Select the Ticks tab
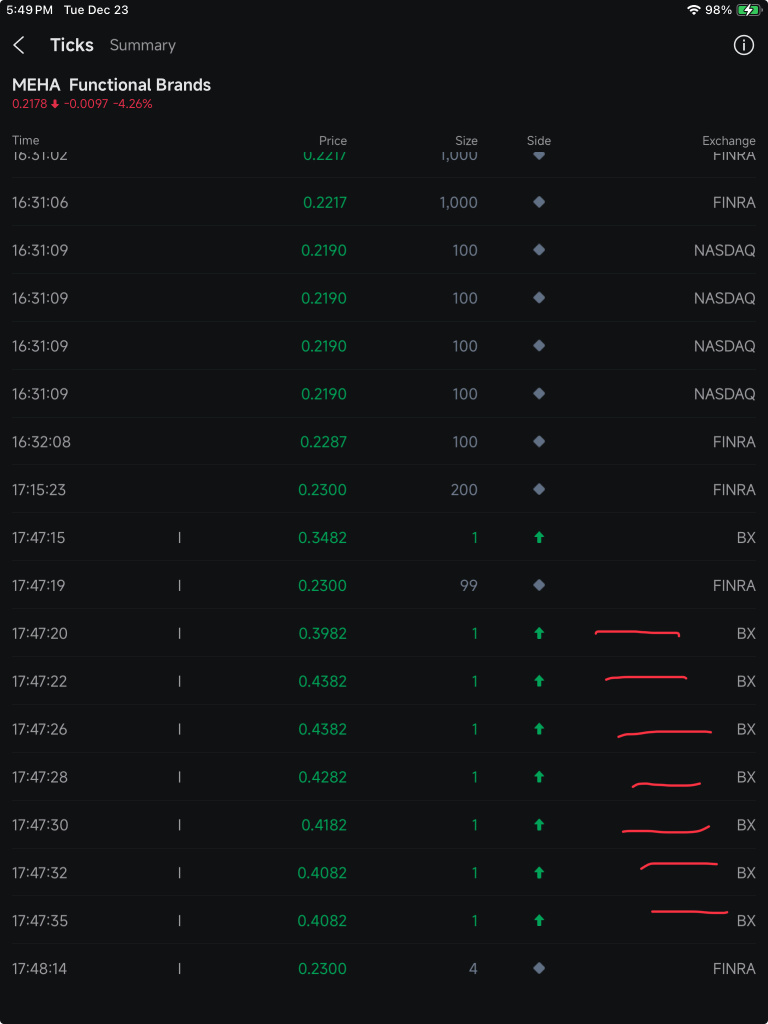 point(72,45)
